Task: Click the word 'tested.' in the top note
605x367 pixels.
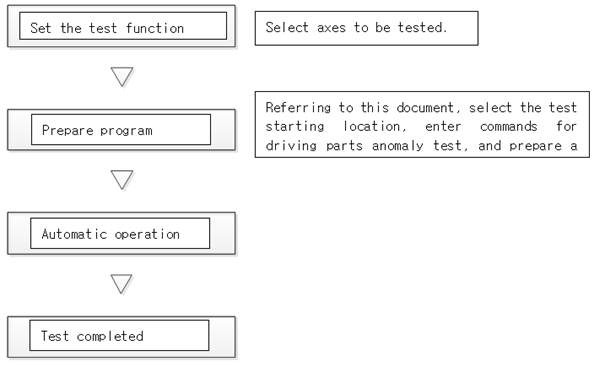Action: (422, 27)
